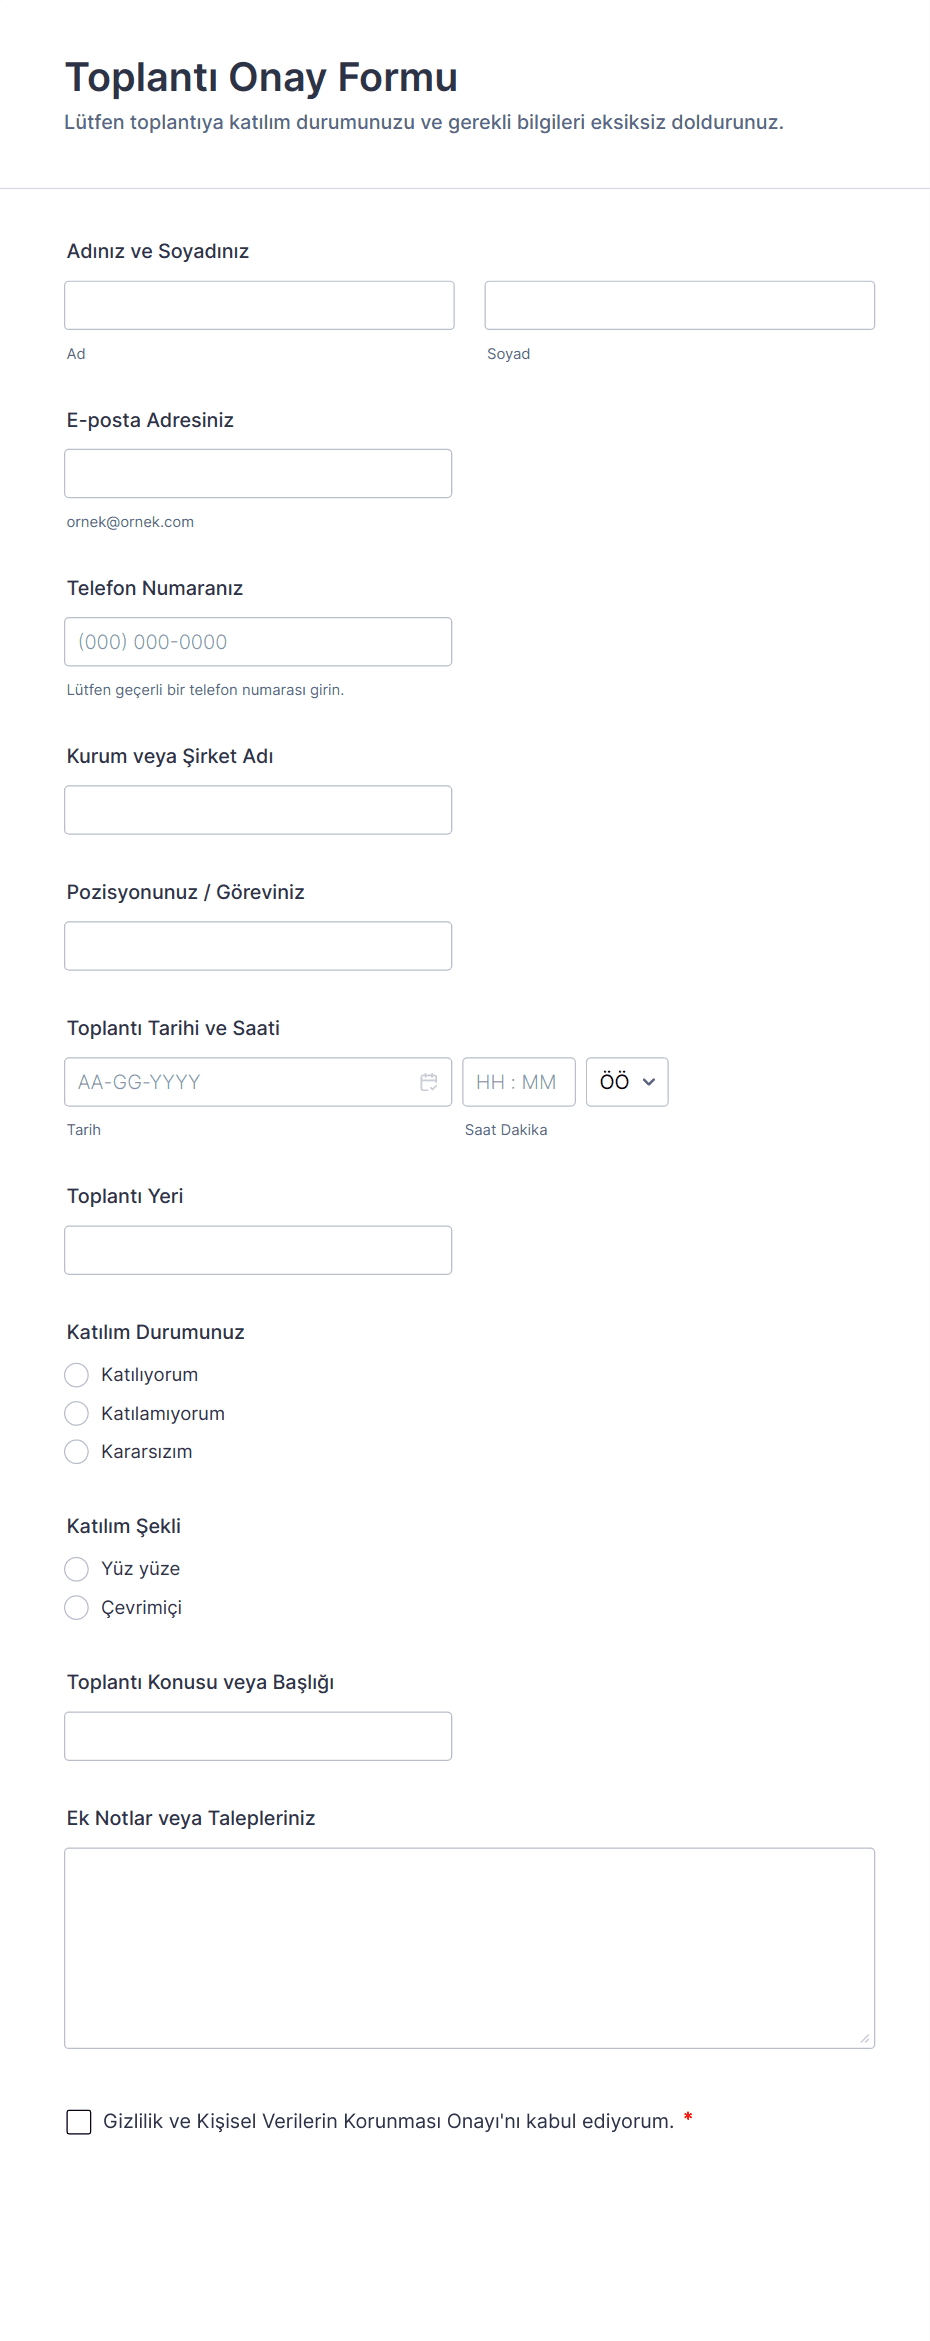The height and width of the screenshot is (2341, 930).
Task: Choose the Çevrimiçi attendance option
Action: [x=77, y=1608]
